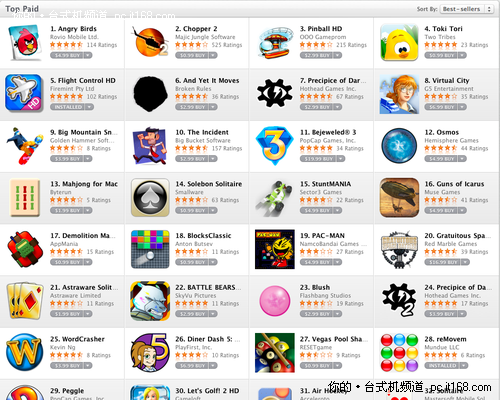Open the Angry Birds app icon
The image size is (500, 400).
point(25,43)
